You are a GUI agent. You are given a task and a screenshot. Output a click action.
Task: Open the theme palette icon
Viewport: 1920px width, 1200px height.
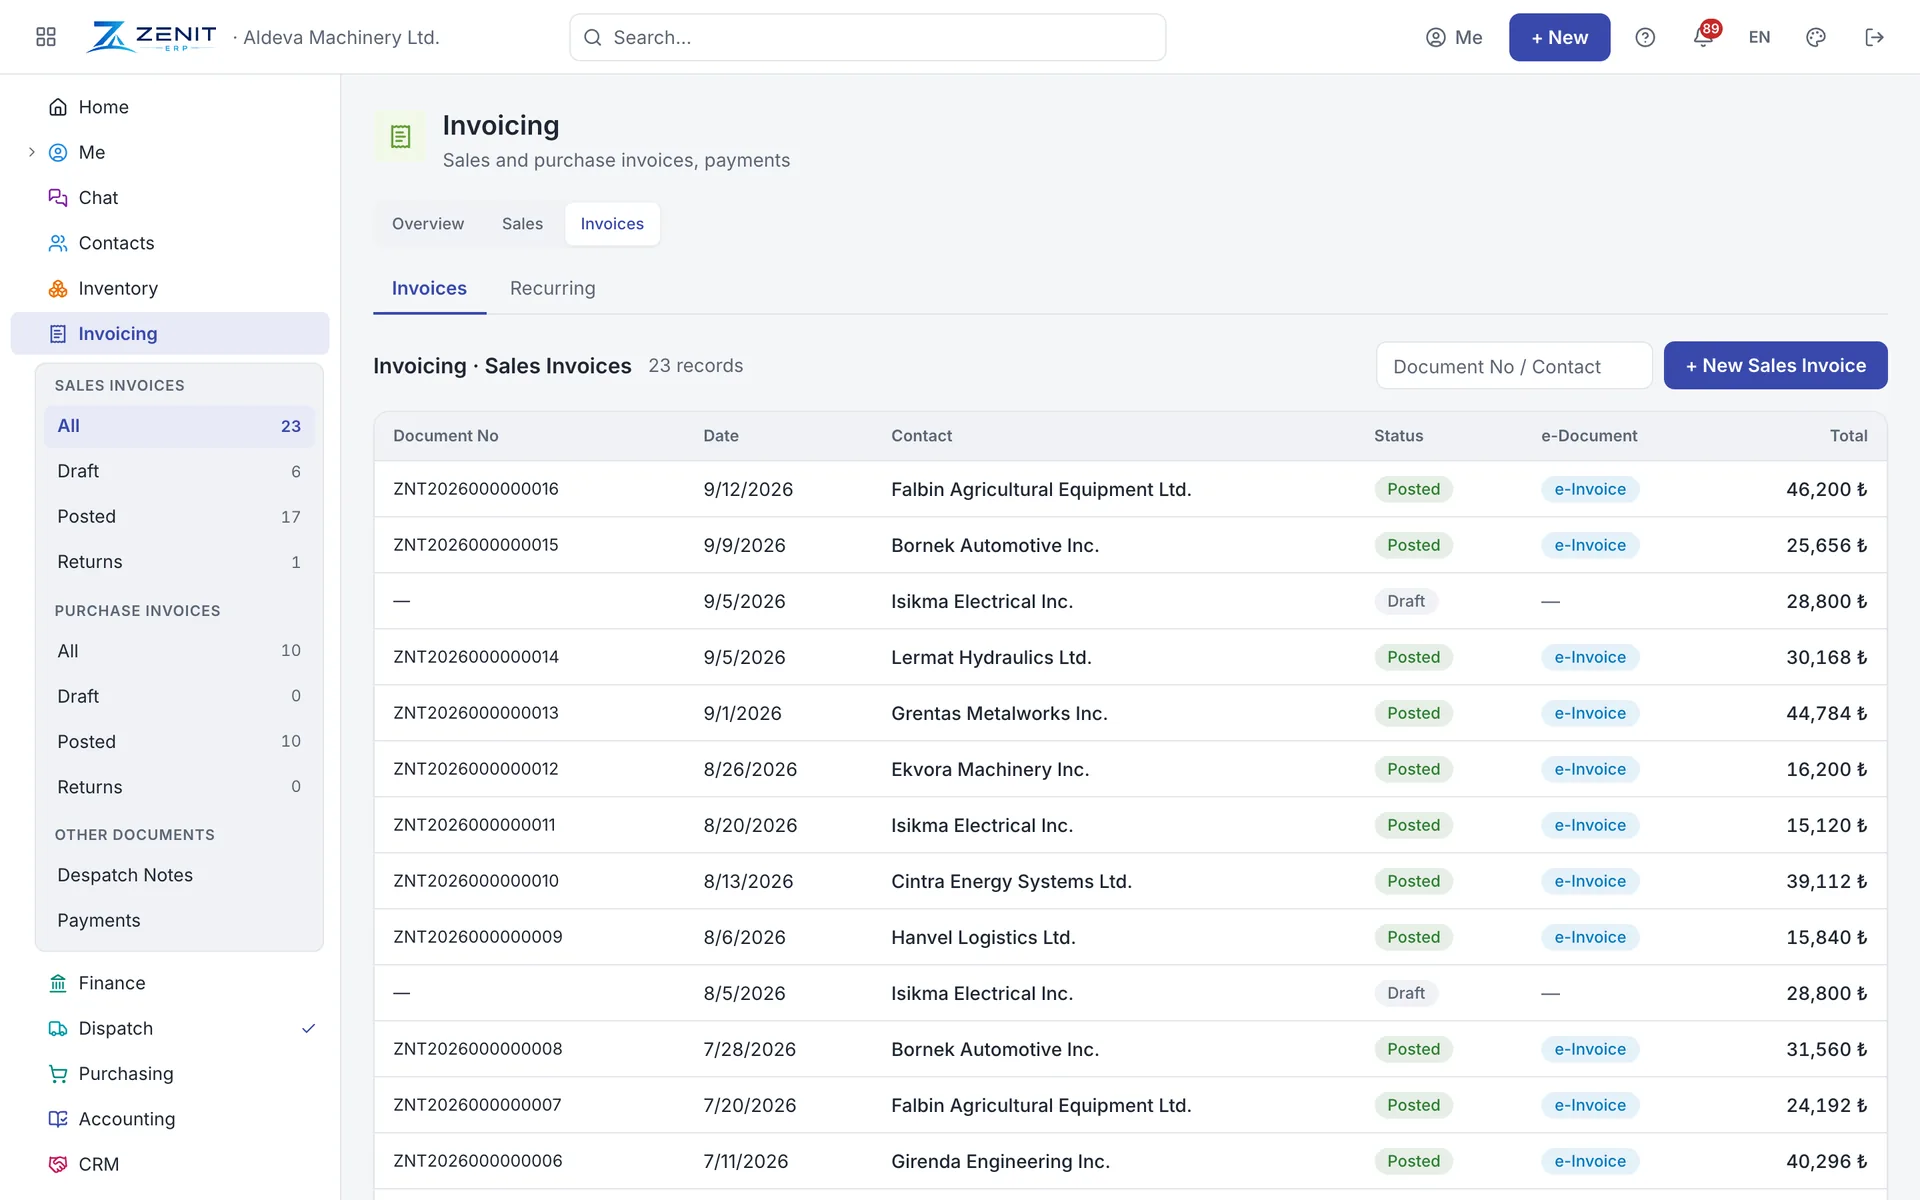click(x=1816, y=37)
